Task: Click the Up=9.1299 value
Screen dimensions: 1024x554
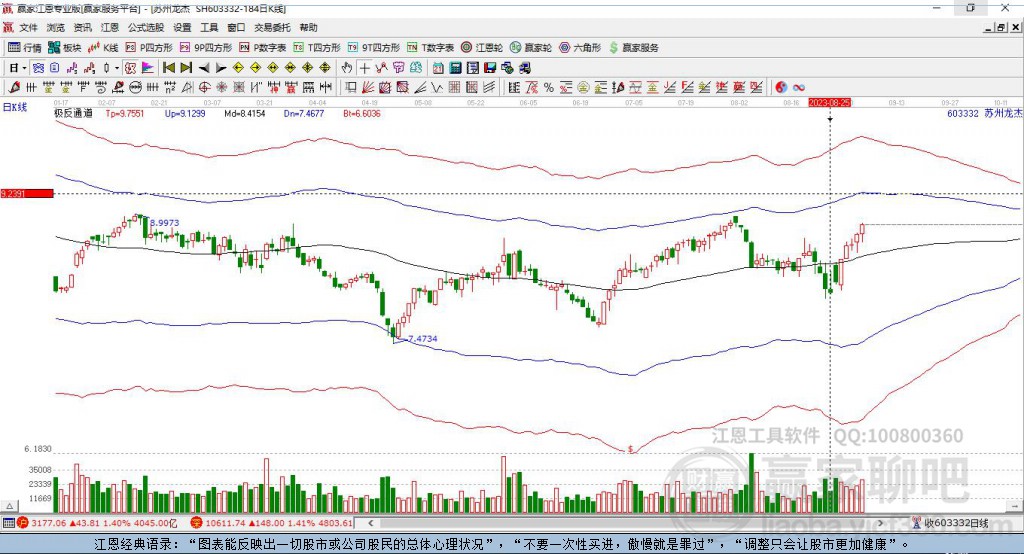Action: pyautogui.click(x=185, y=113)
